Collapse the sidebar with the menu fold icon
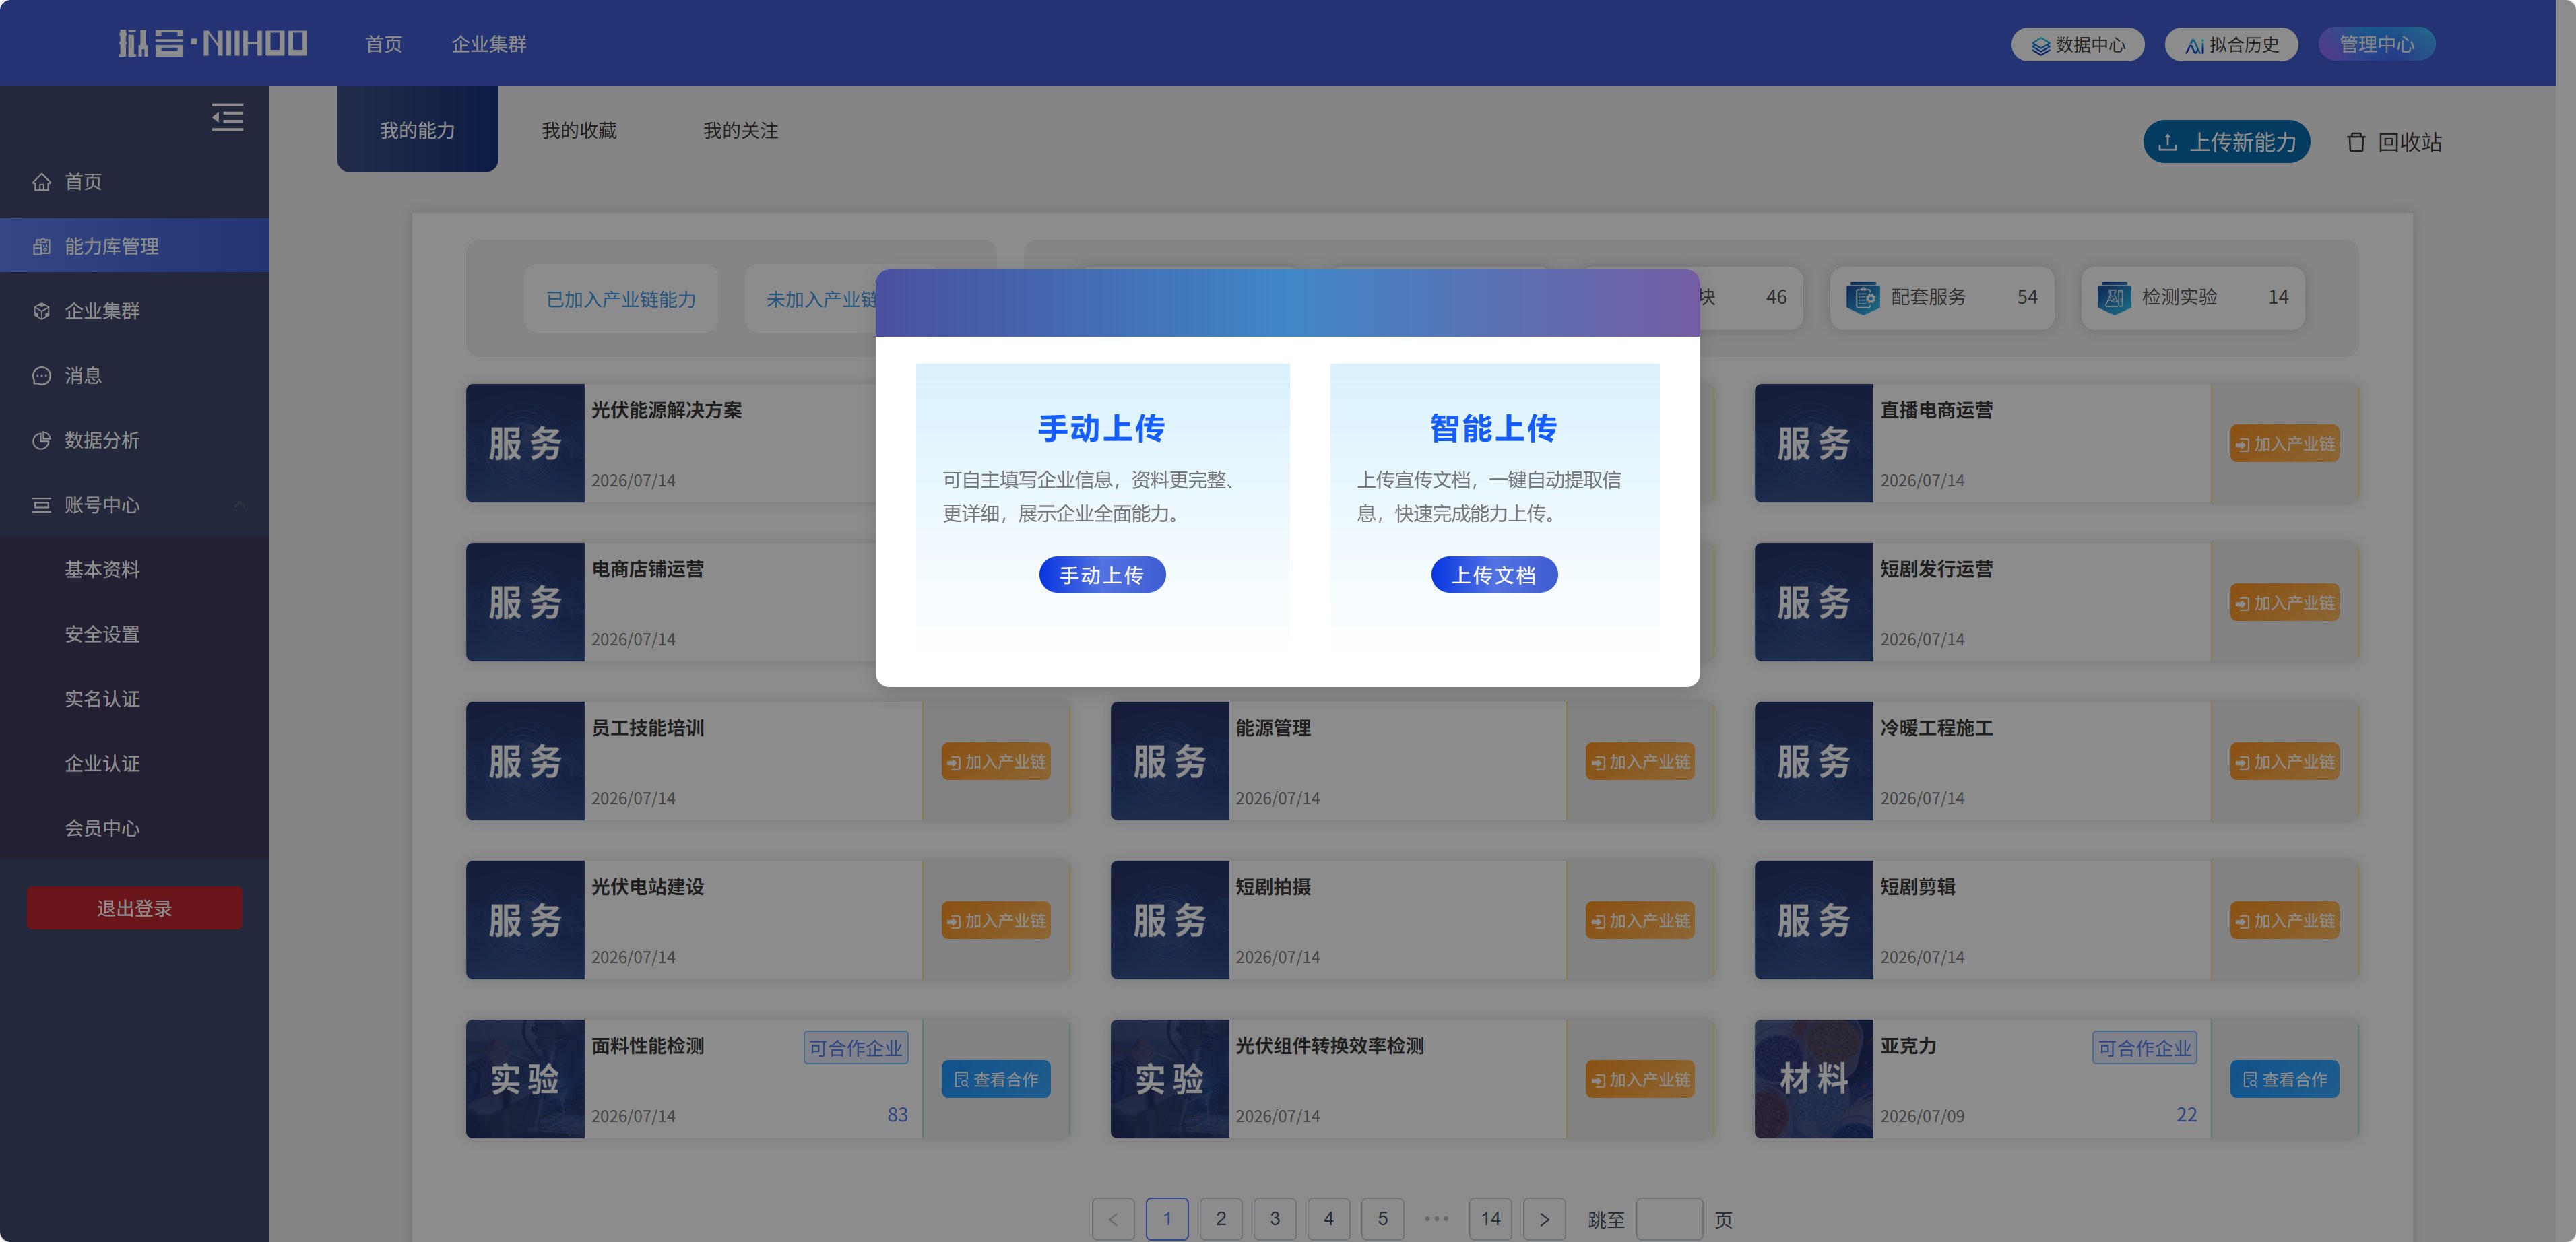Image resolution: width=2576 pixels, height=1242 pixels. [x=227, y=117]
